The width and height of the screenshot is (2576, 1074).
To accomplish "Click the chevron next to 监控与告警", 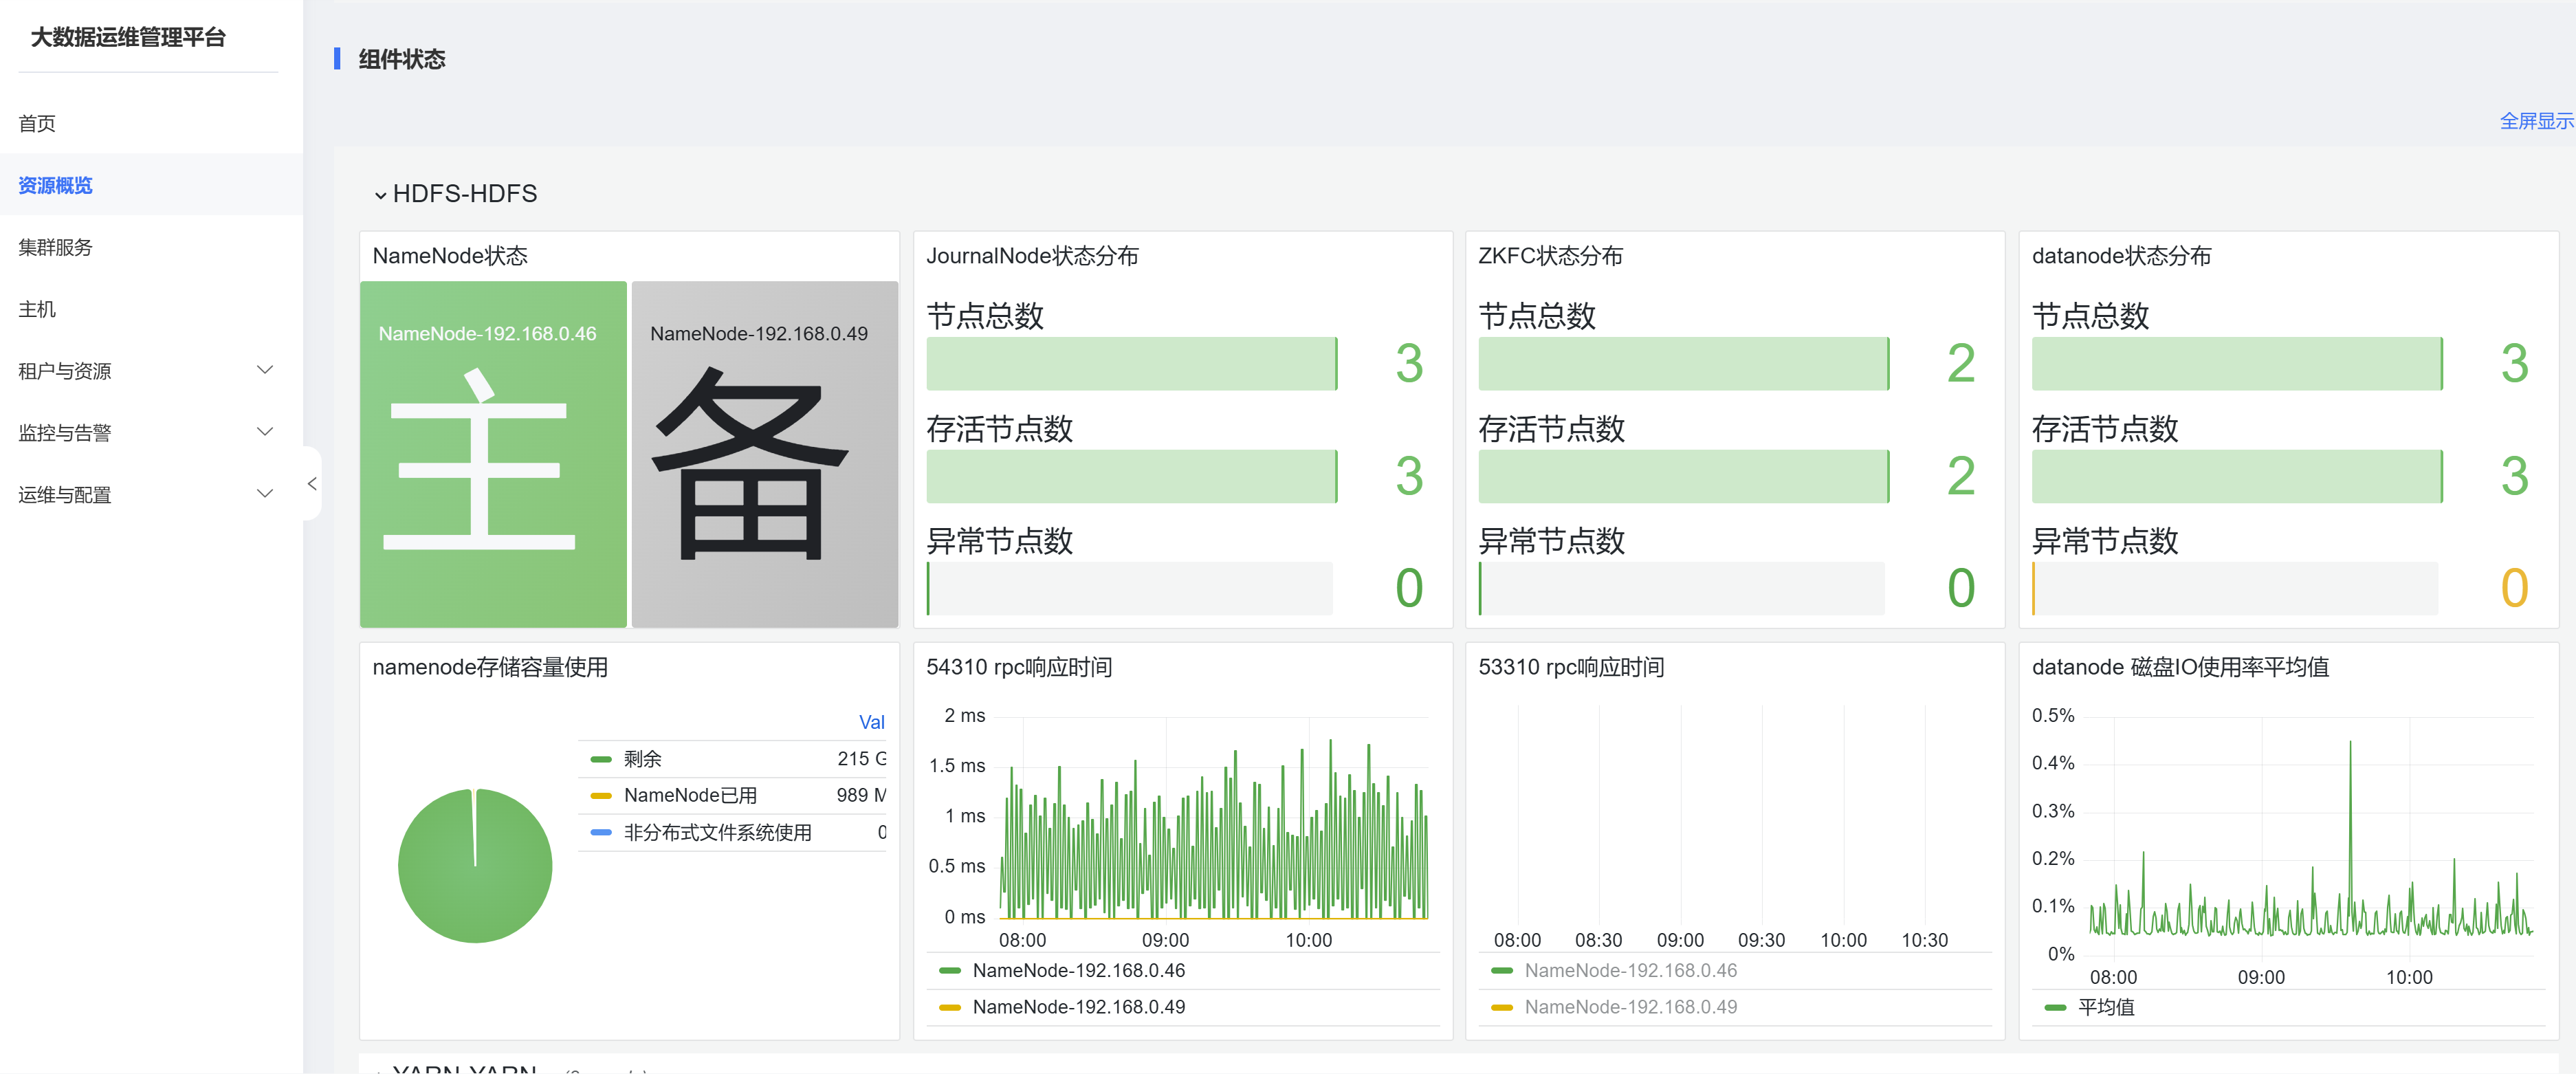I will pos(265,432).
